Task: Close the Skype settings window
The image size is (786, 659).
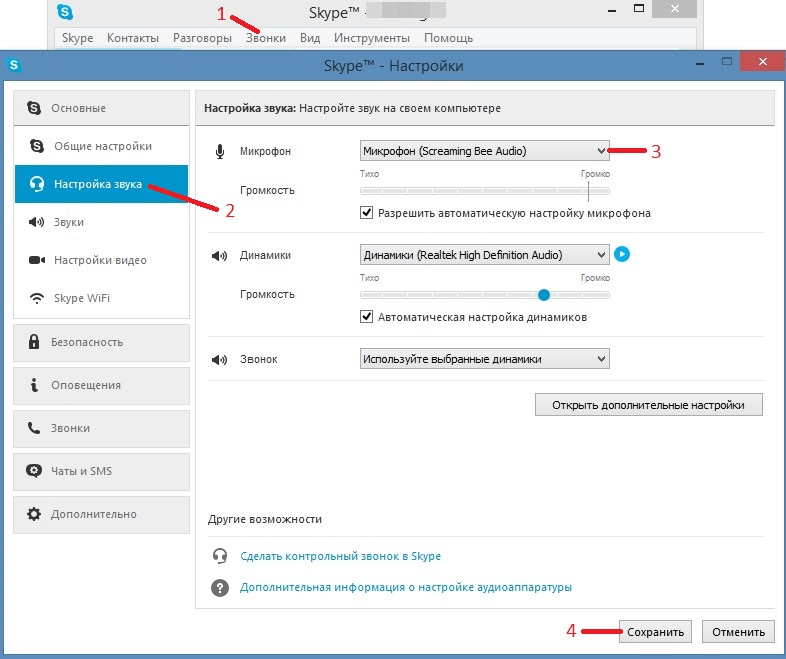Action: tap(762, 62)
